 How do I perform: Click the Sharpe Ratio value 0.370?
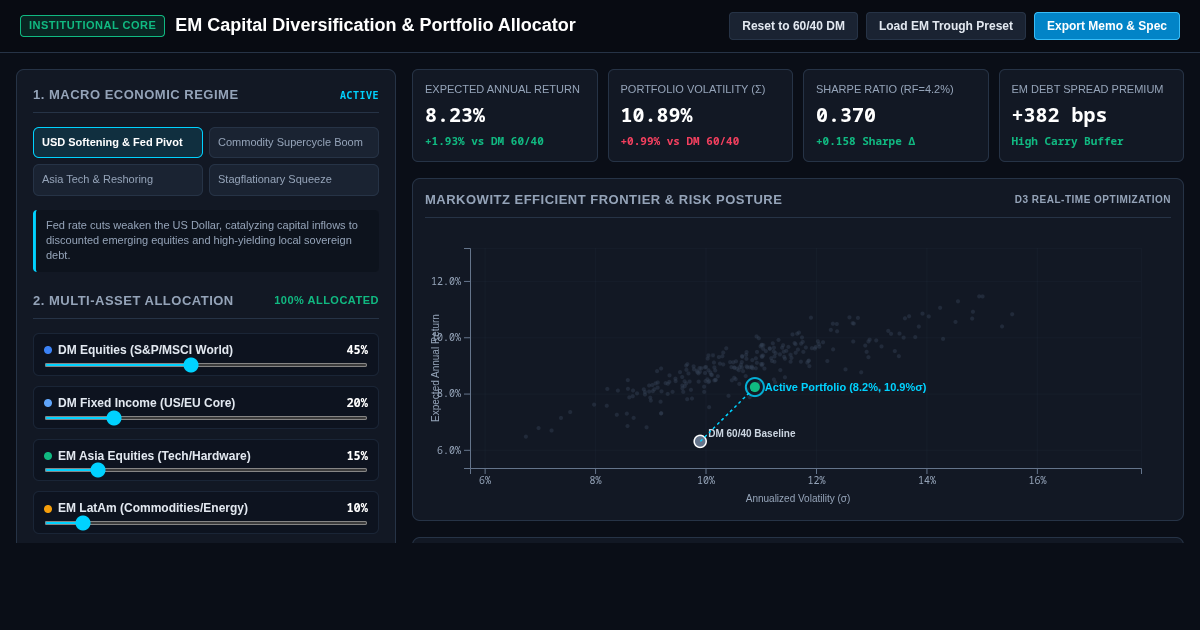pos(846,115)
